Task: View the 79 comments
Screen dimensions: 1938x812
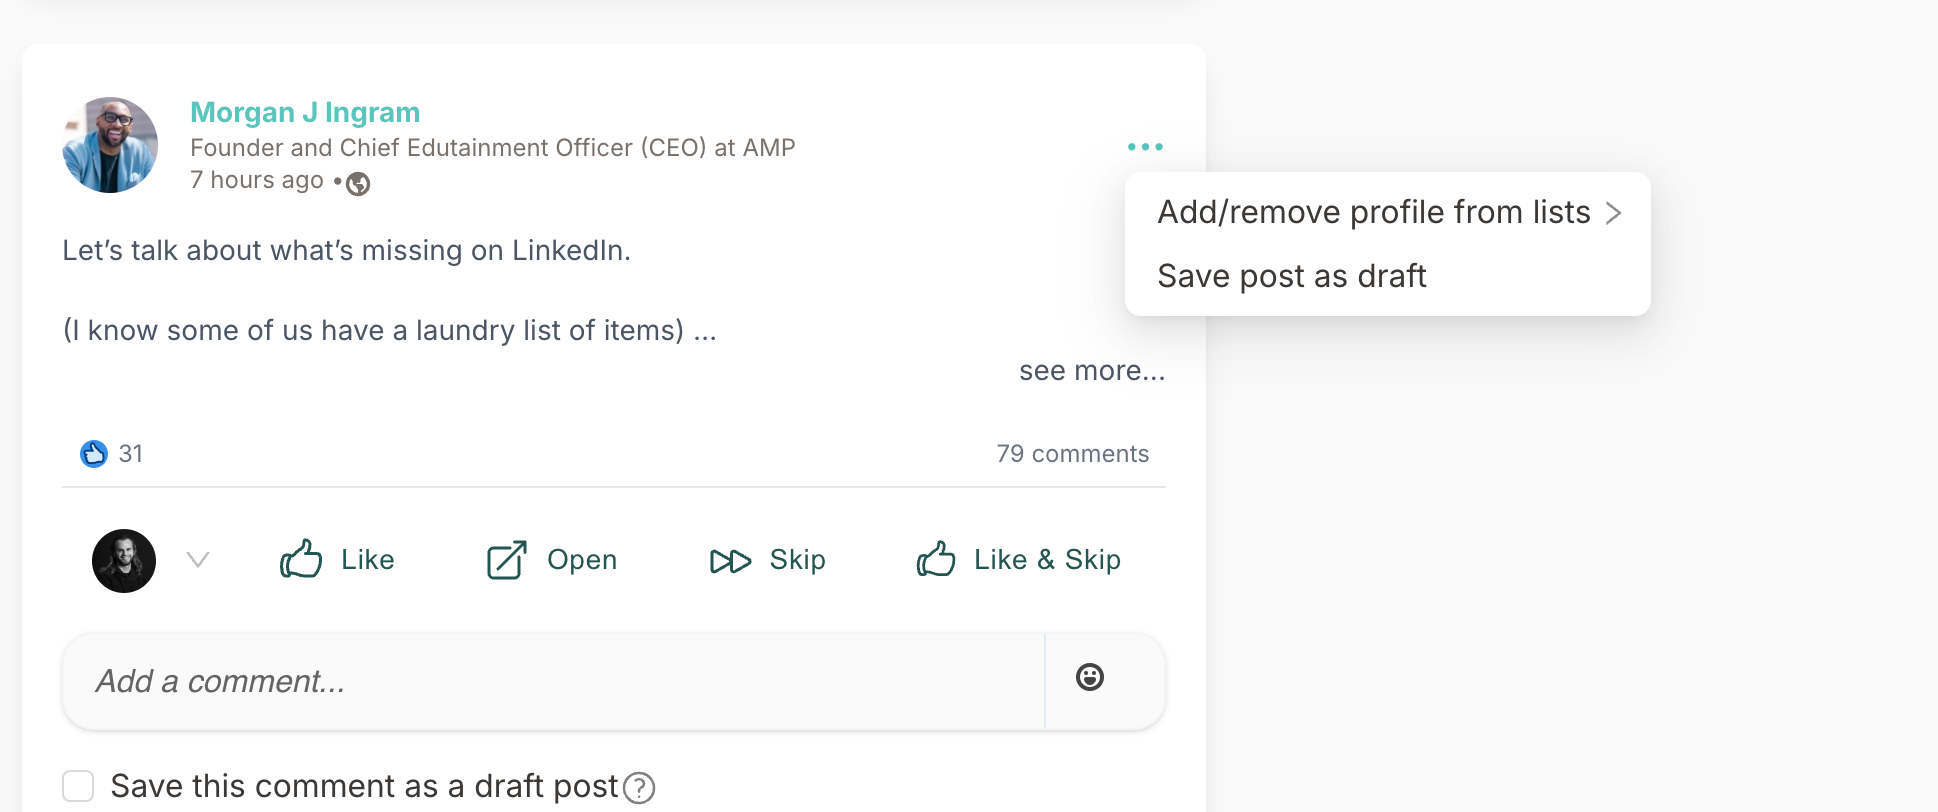Action: pyautogui.click(x=1072, y=454)
